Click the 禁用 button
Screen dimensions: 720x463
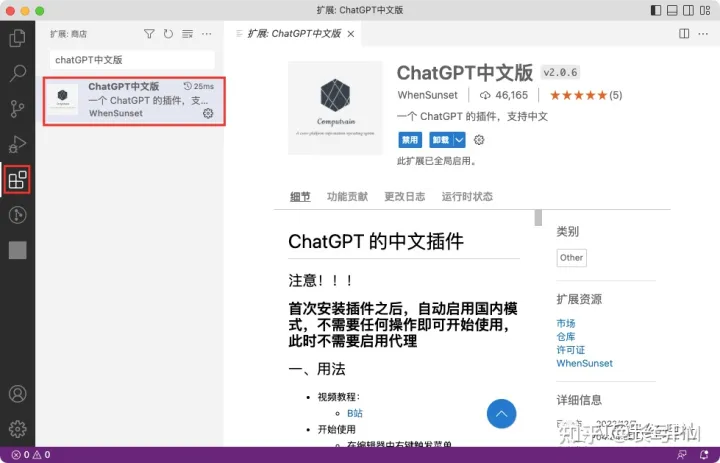(410, 140)
